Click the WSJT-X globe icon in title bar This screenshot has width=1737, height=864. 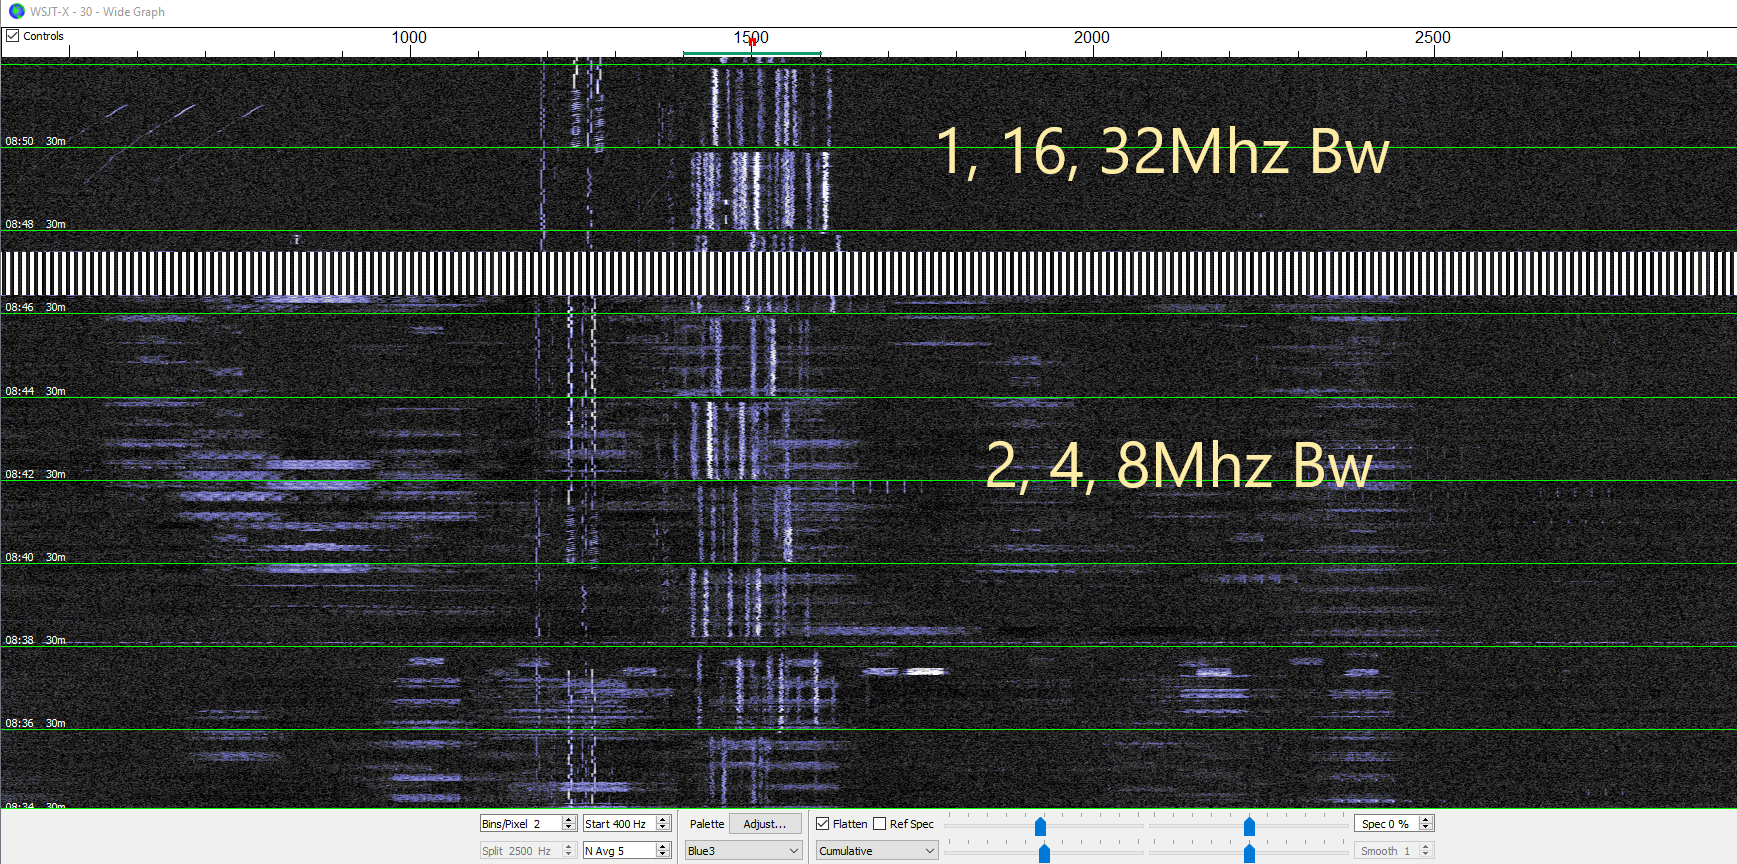point(16,11)
